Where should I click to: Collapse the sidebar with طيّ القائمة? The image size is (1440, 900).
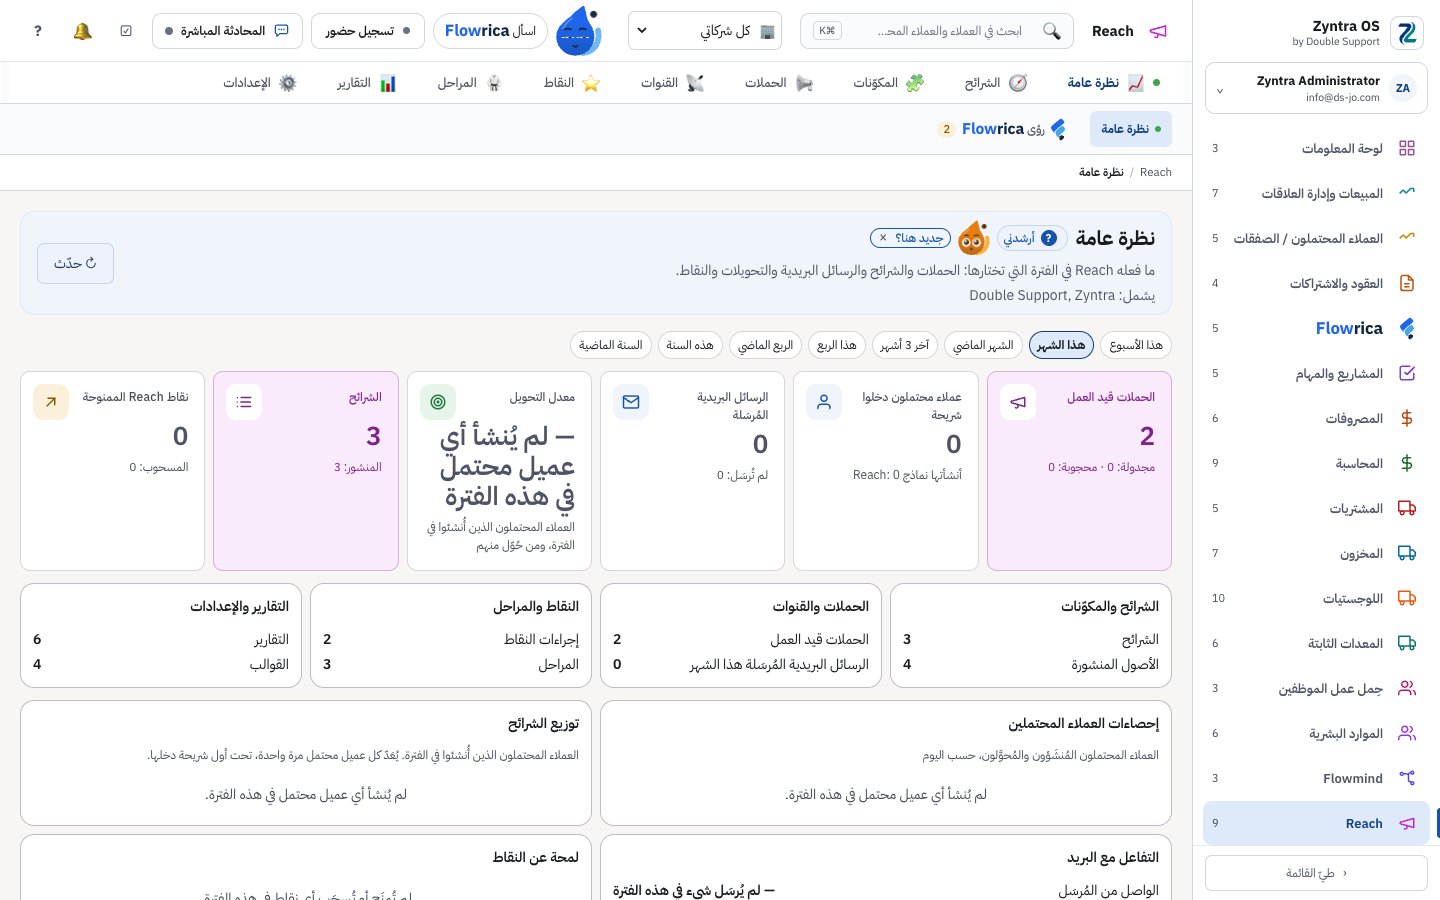click(1316, 873)
